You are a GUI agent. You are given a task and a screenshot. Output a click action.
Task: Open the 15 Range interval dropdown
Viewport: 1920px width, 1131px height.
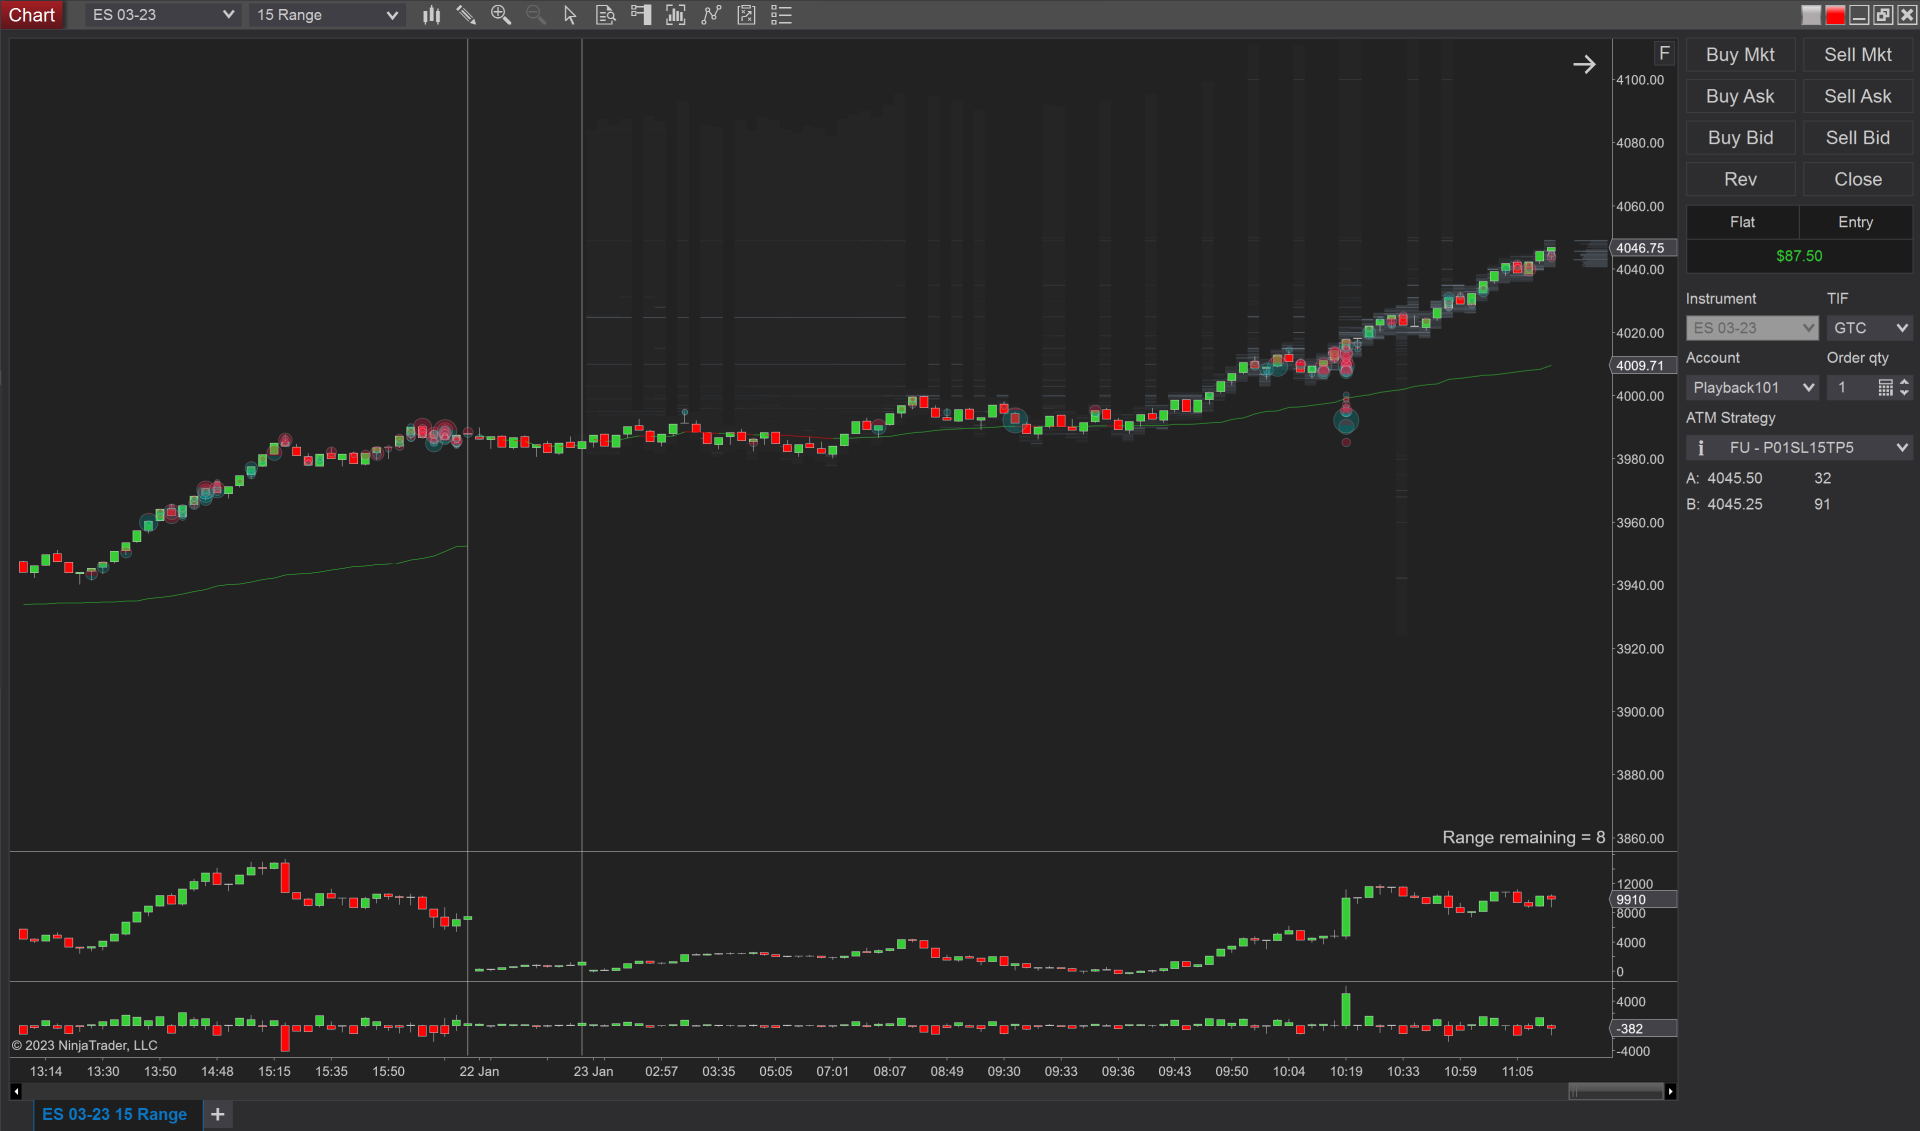(327, 15)
